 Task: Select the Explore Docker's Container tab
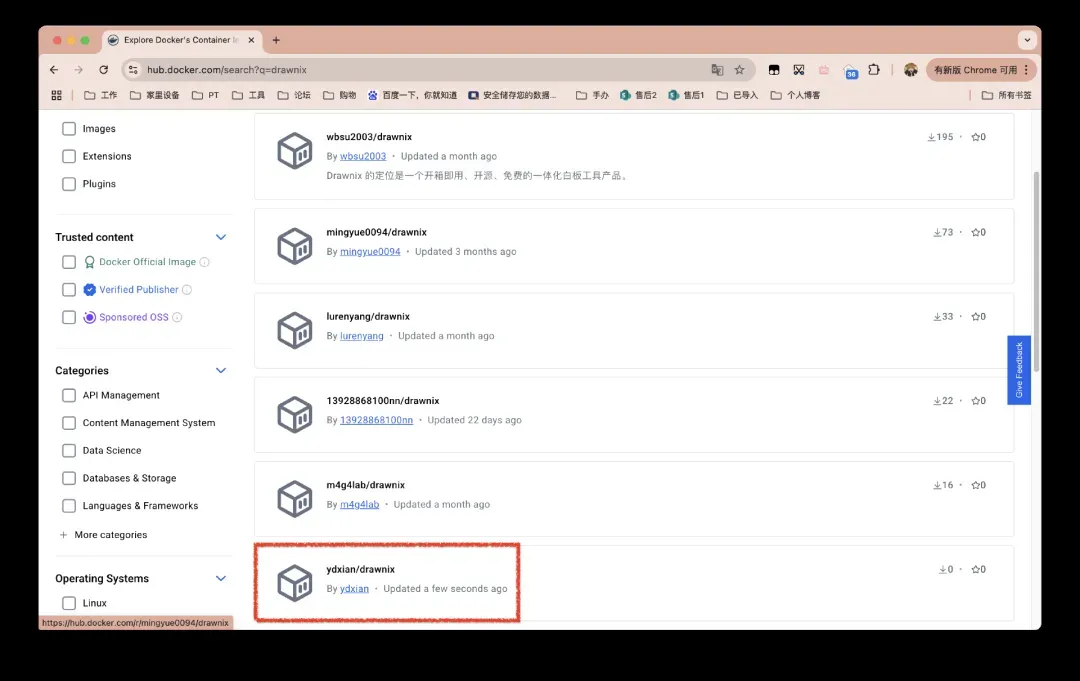[180, 40]
